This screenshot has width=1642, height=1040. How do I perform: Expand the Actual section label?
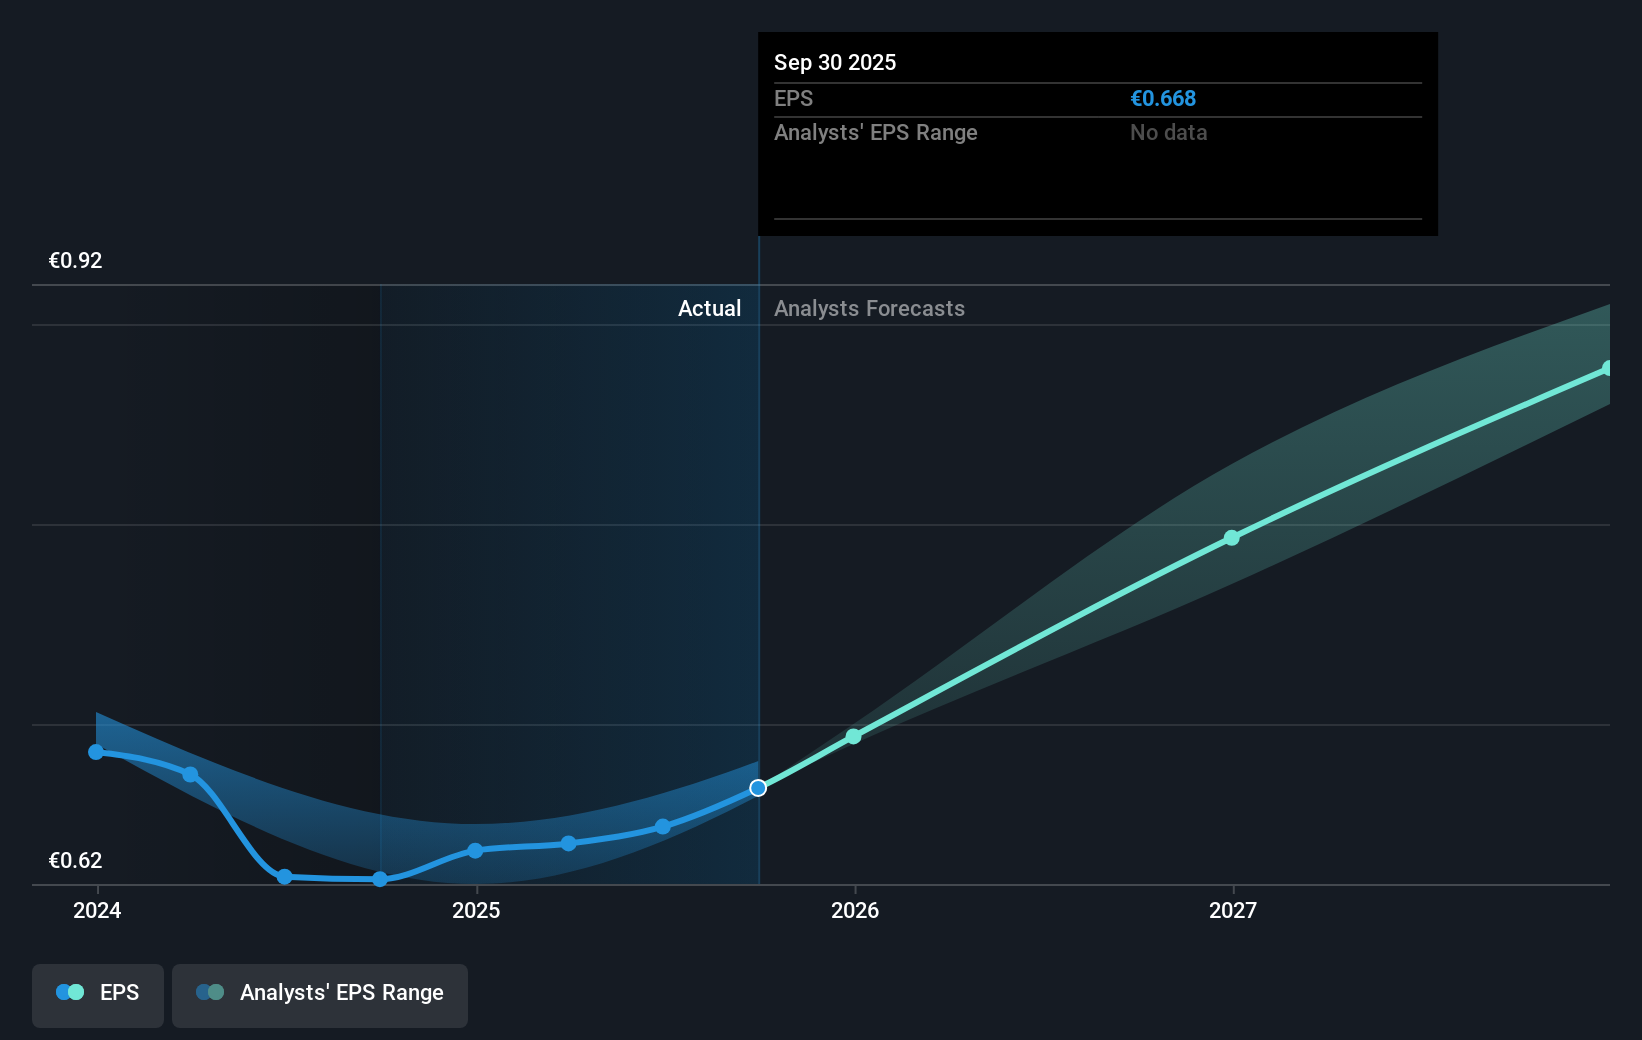coord(709,308)
